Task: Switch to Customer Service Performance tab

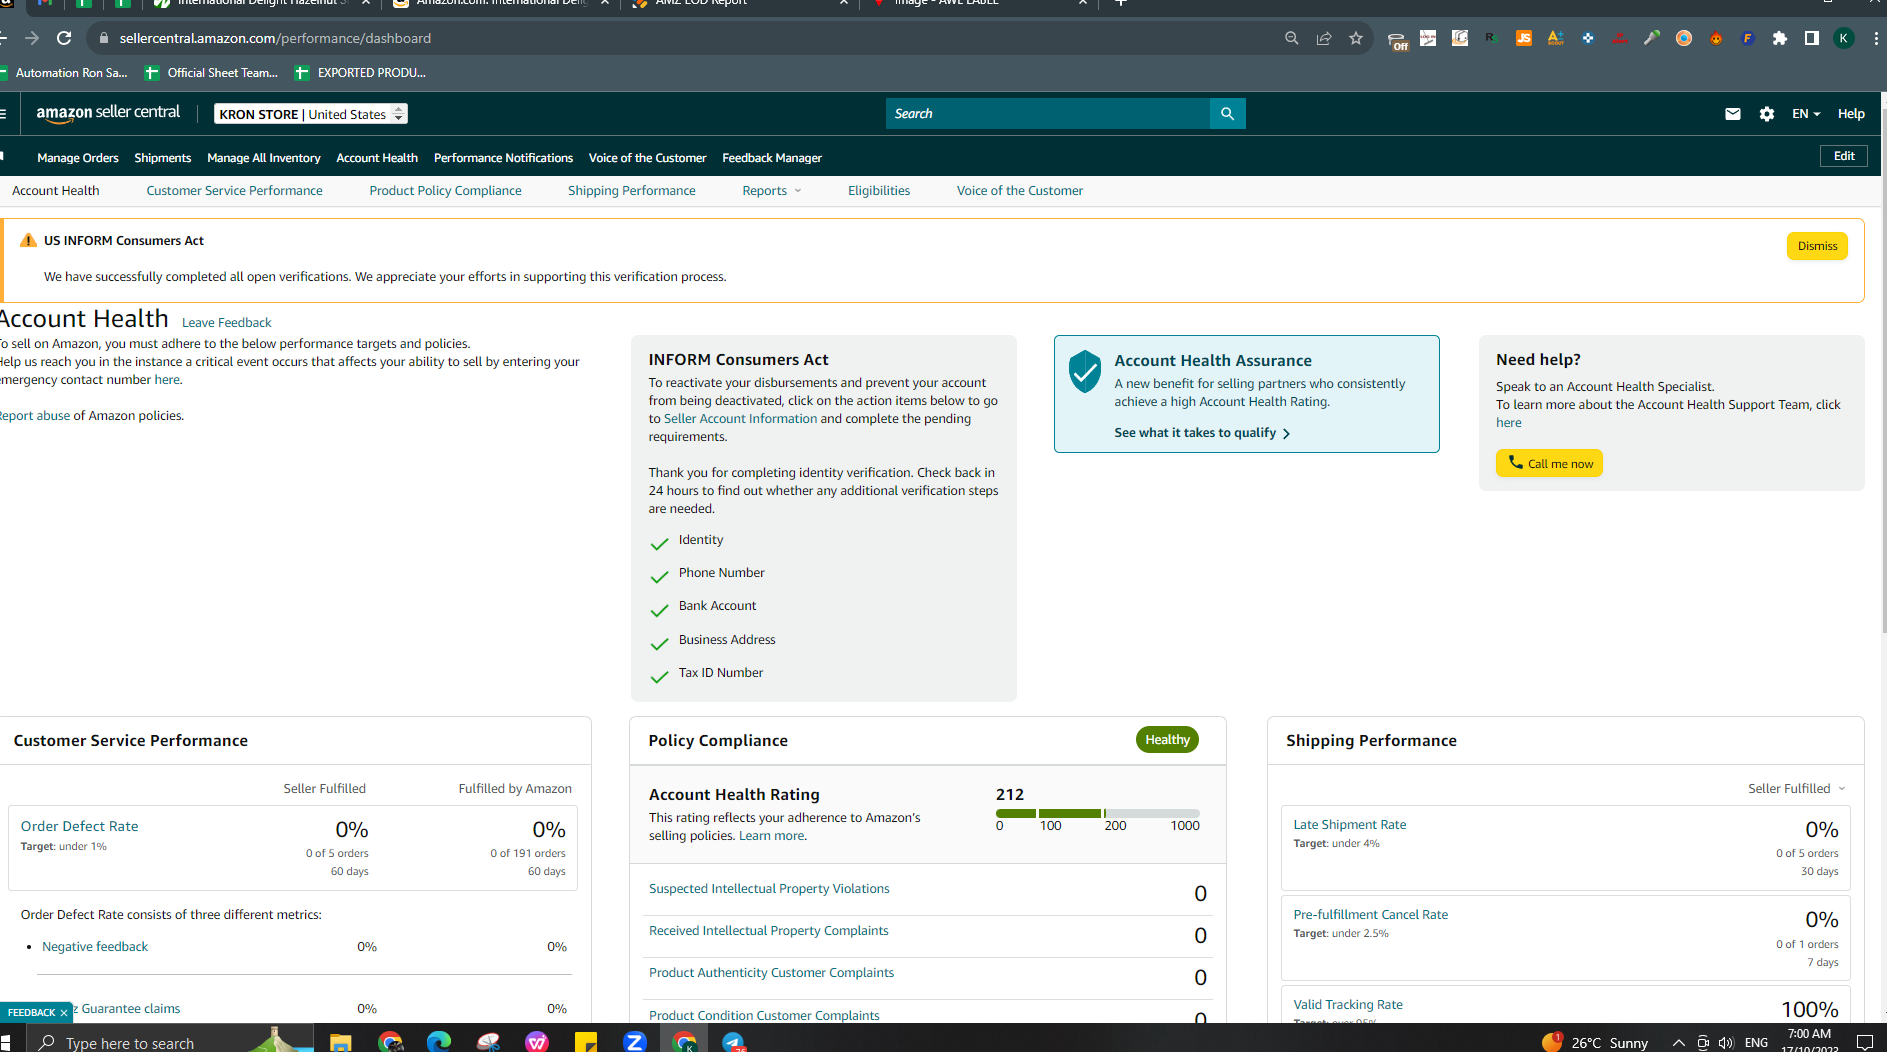Action: [x=235, y=191]
